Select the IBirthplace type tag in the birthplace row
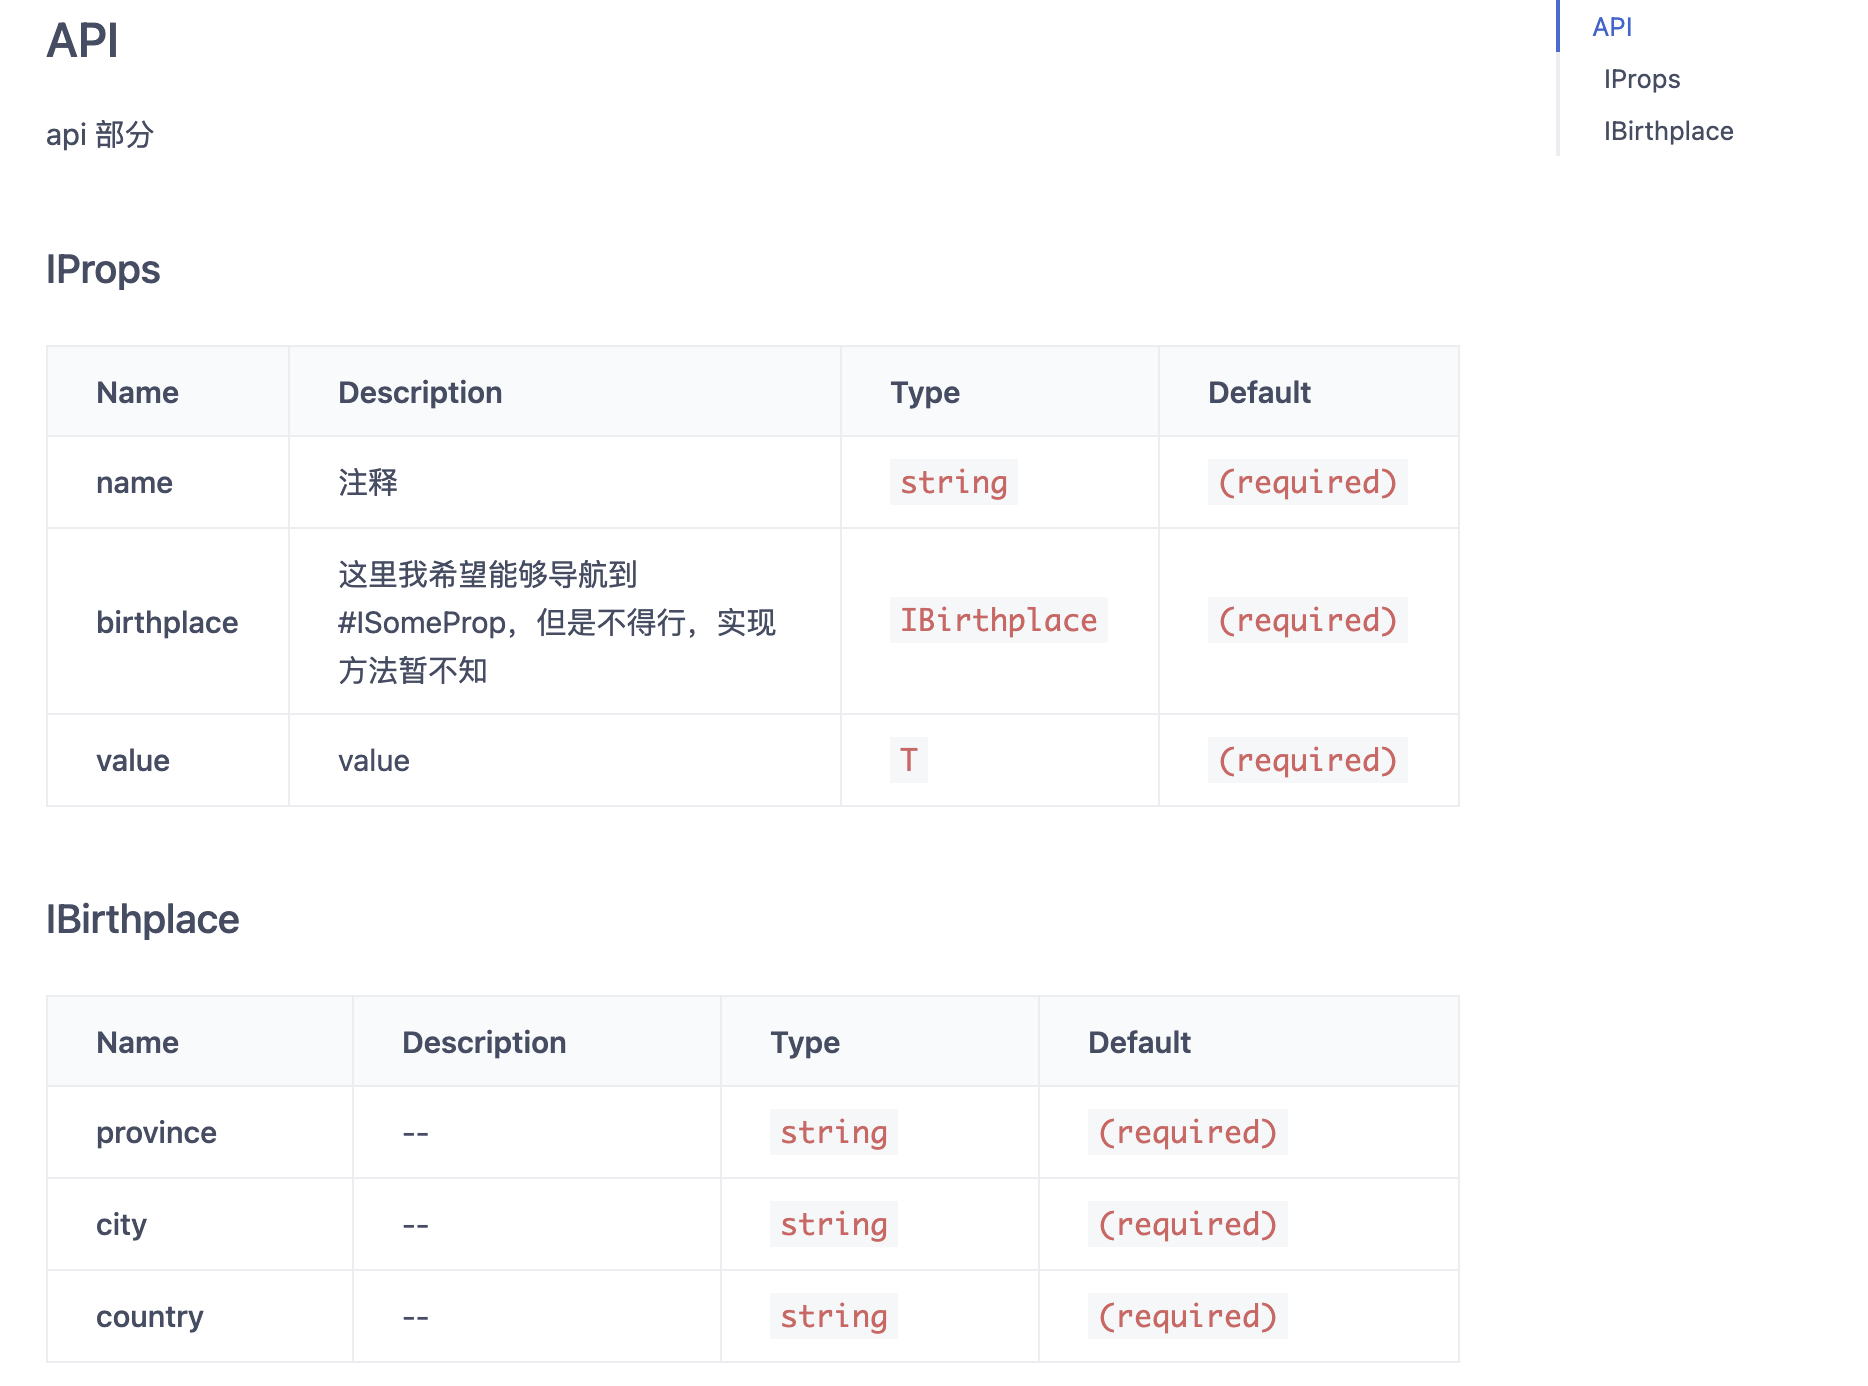Image resolution: width=1868 pixels, height=1386 pixels. [998, 620]
